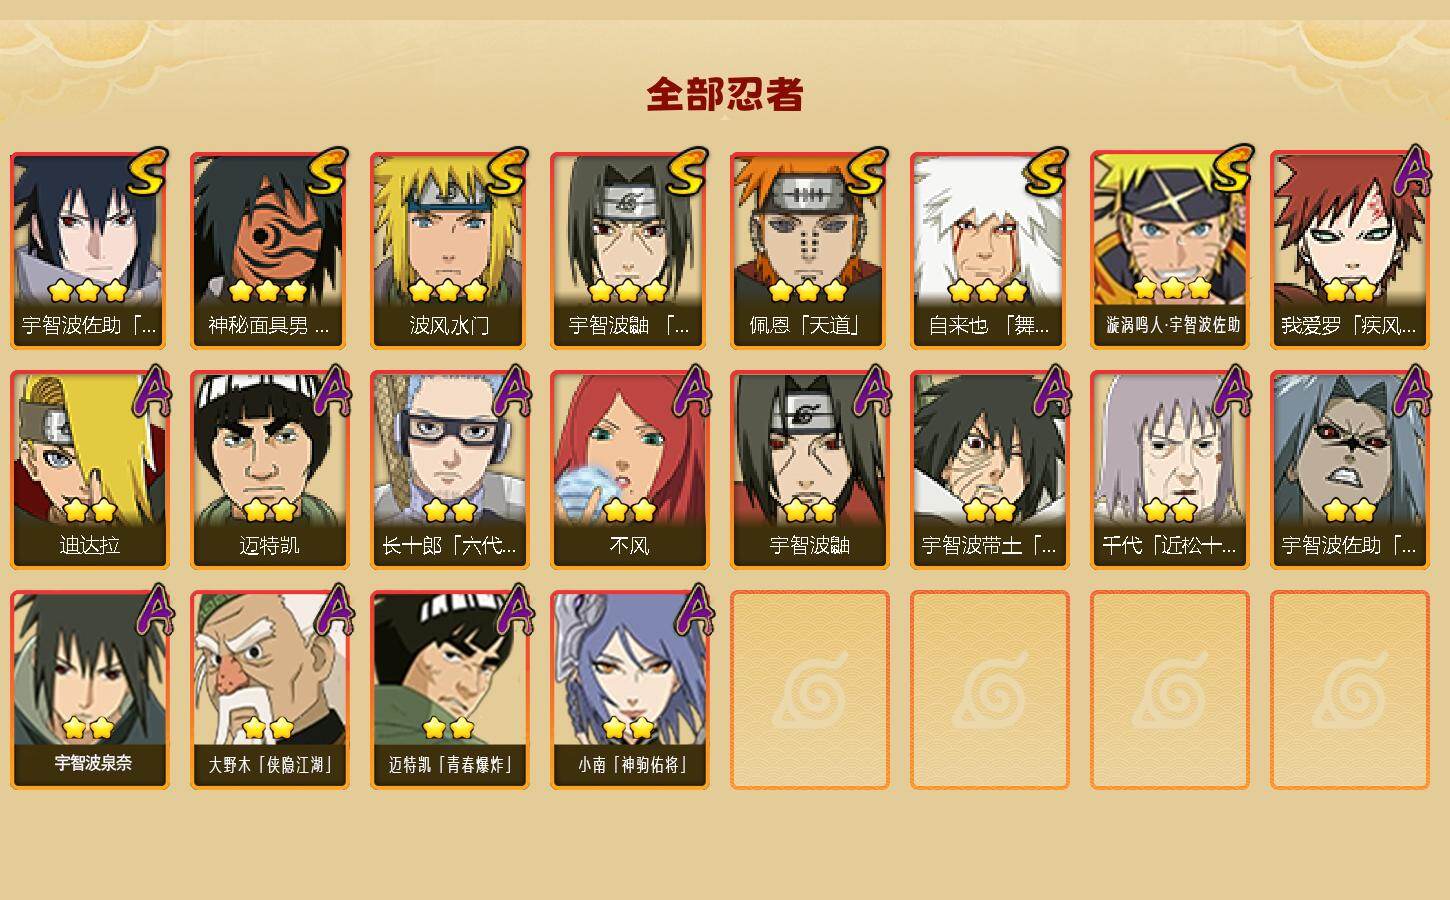Open the 宇智波泉奈 card
This screenshot has height=900, width=1450.
tap(89, 690)
